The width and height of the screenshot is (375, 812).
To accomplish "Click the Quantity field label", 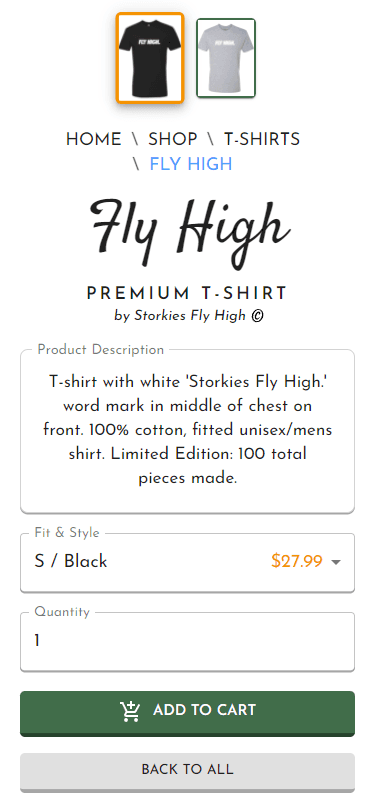I will click(62, 612).
